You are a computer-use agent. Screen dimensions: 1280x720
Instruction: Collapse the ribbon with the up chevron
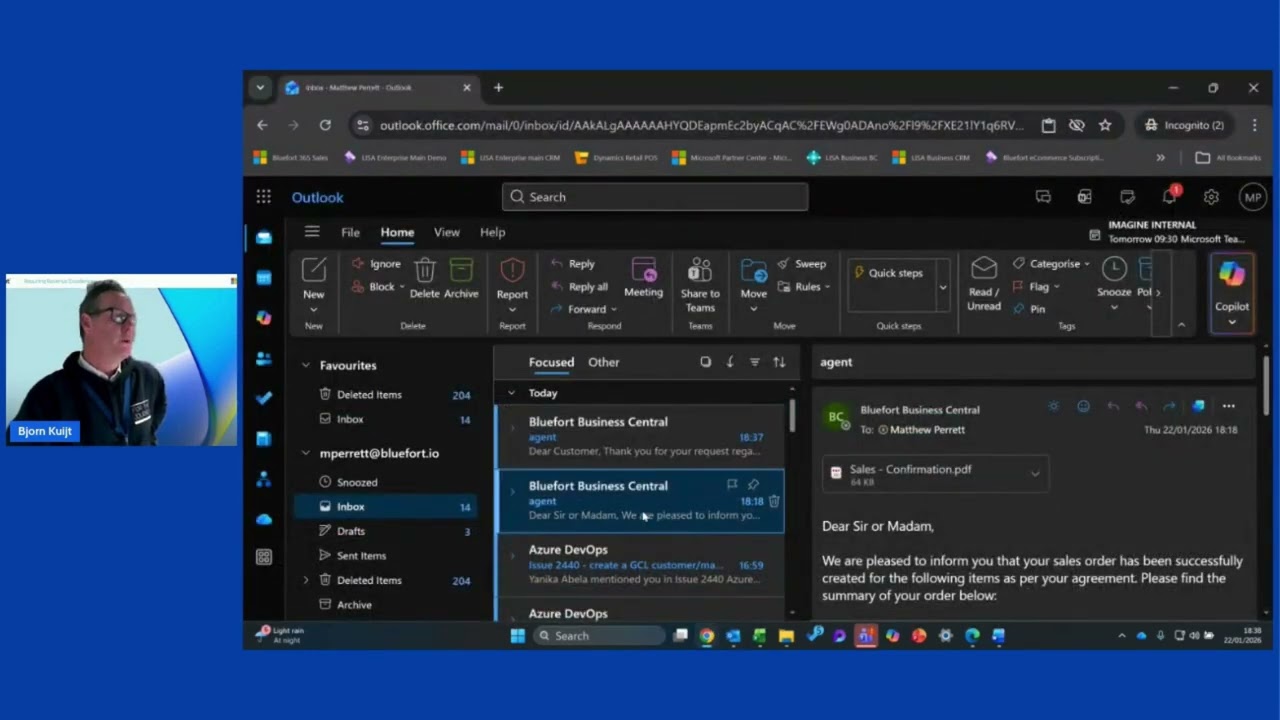[x=1181, y=325]
